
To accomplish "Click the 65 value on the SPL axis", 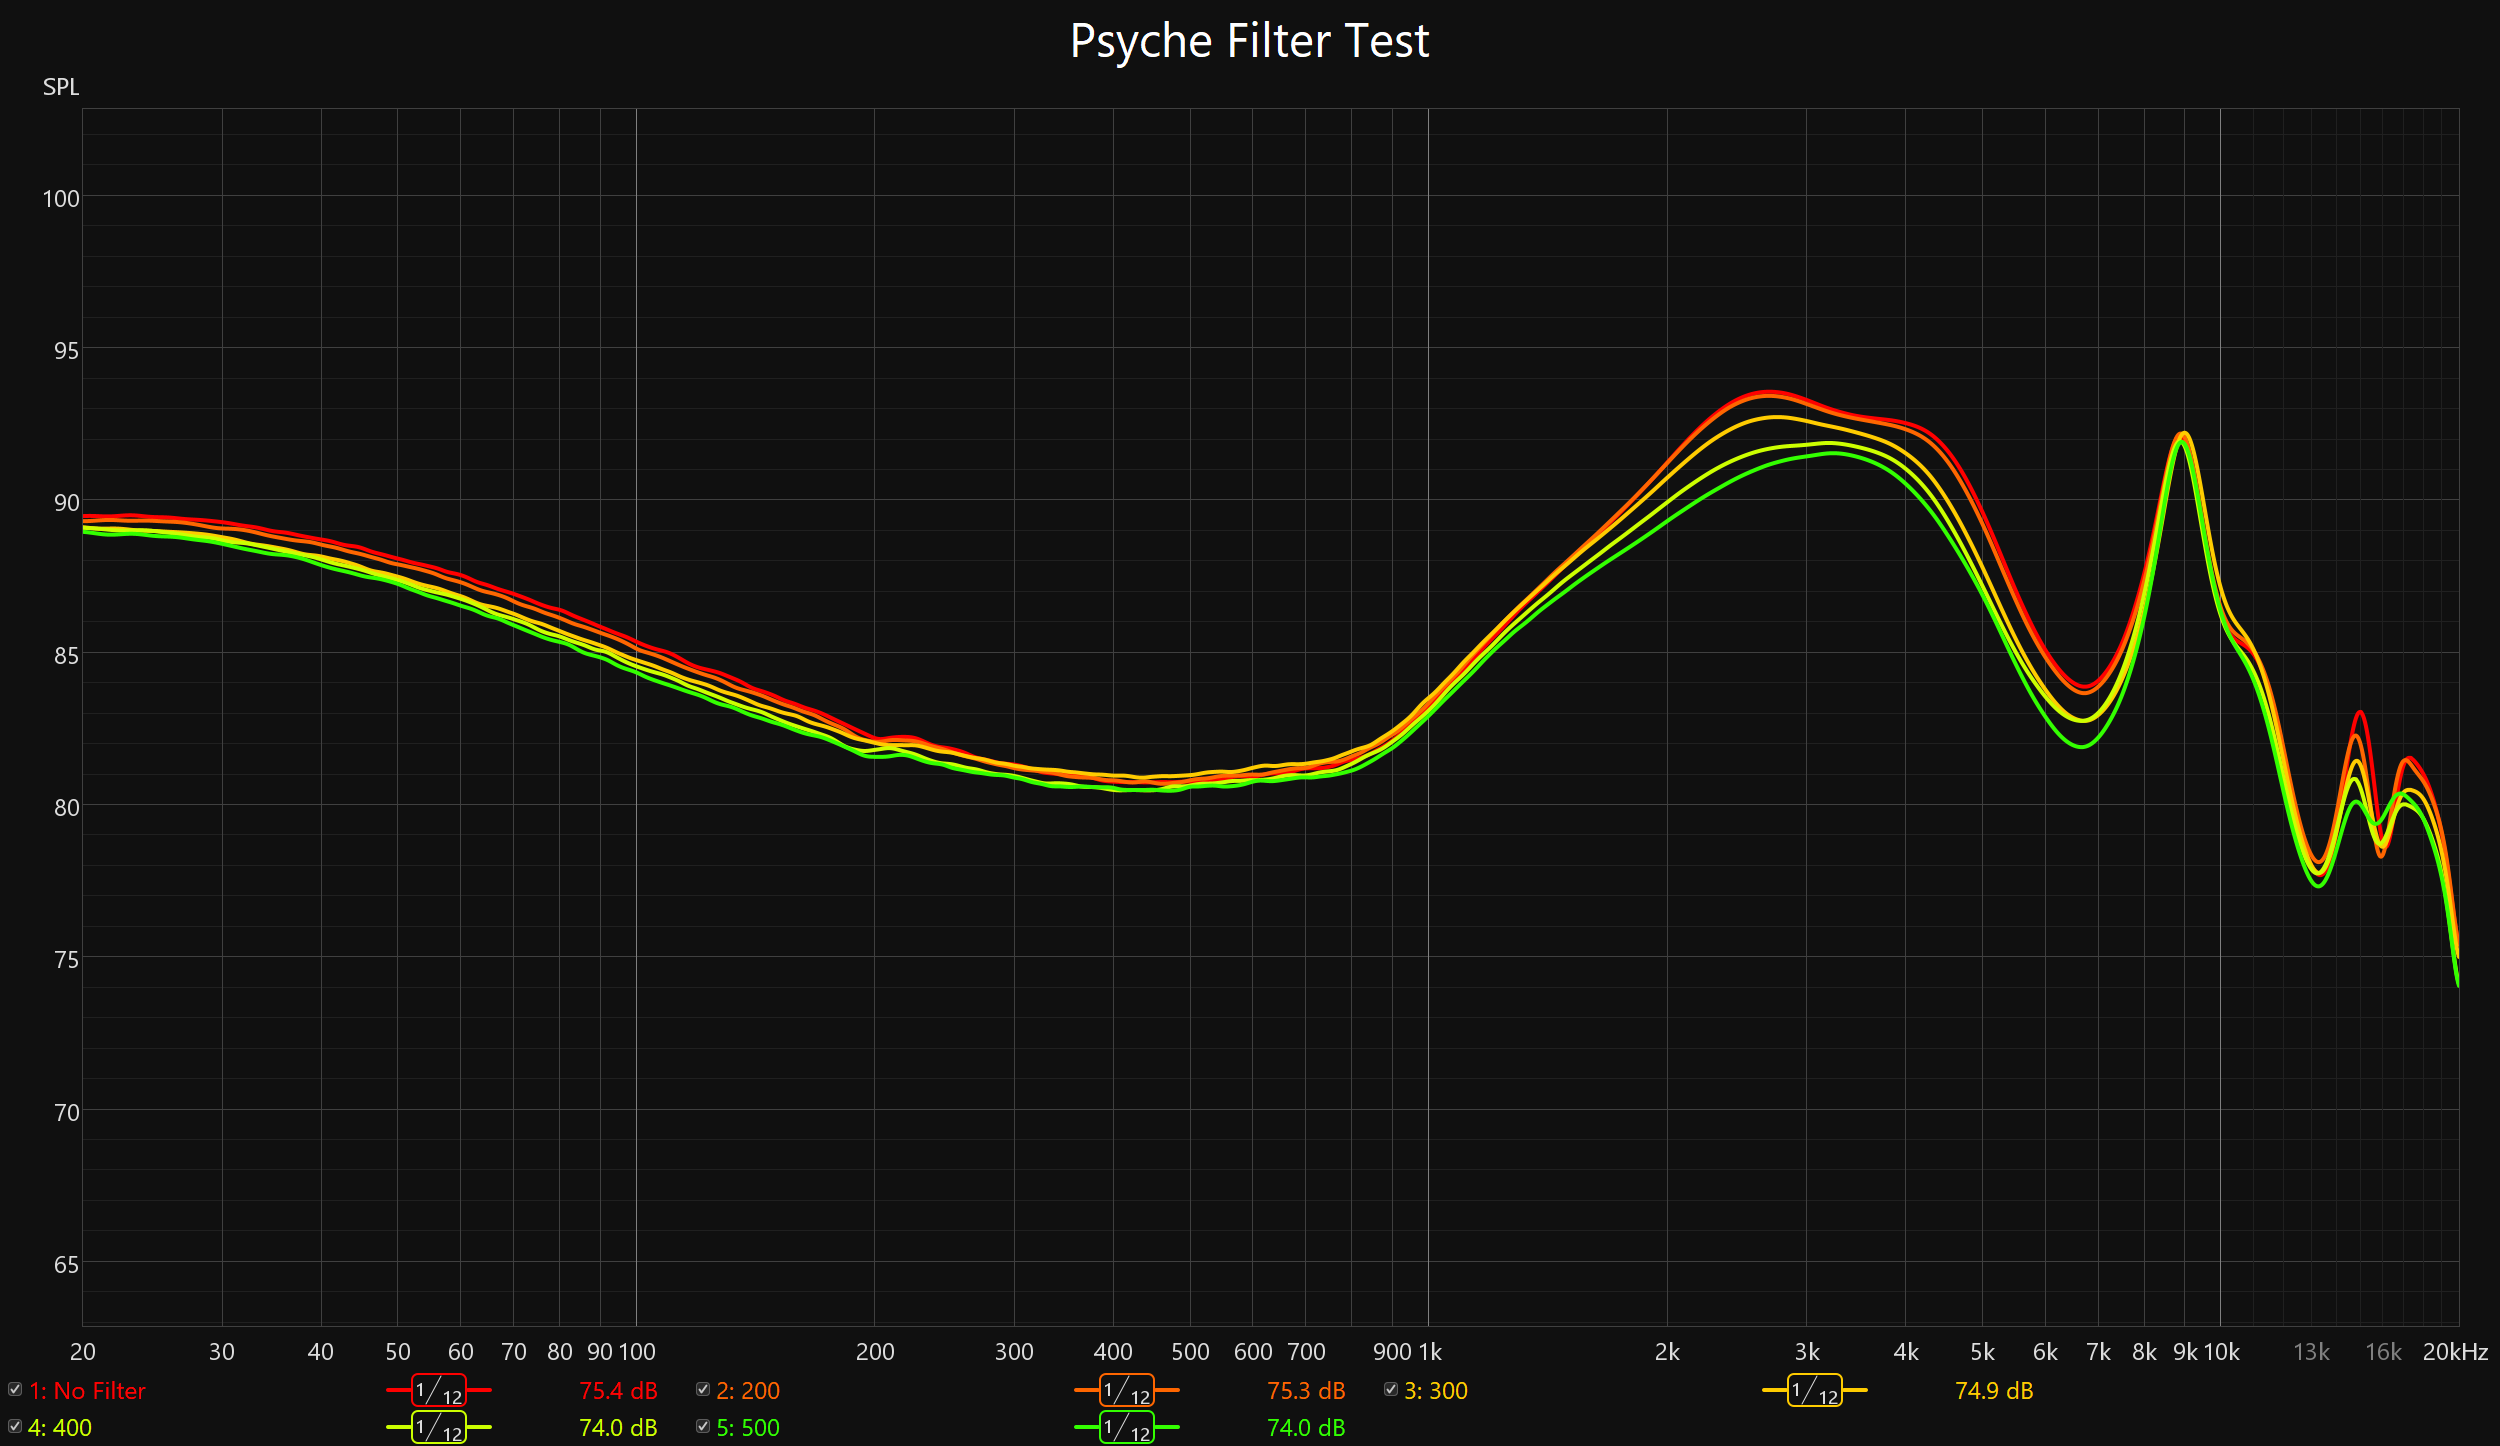I will coord(67,1265).
